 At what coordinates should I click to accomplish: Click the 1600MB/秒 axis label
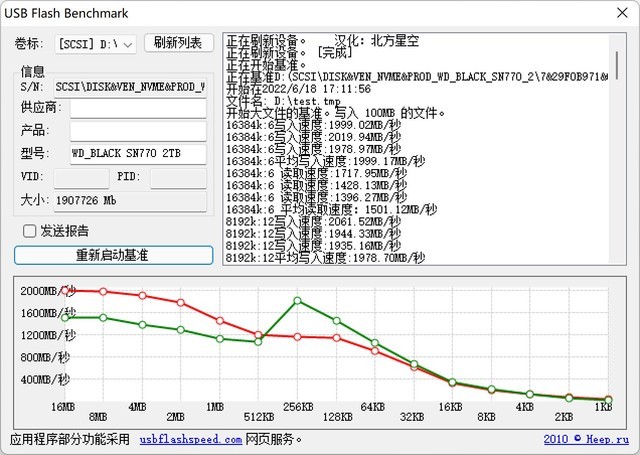click(x=48, y=313)
